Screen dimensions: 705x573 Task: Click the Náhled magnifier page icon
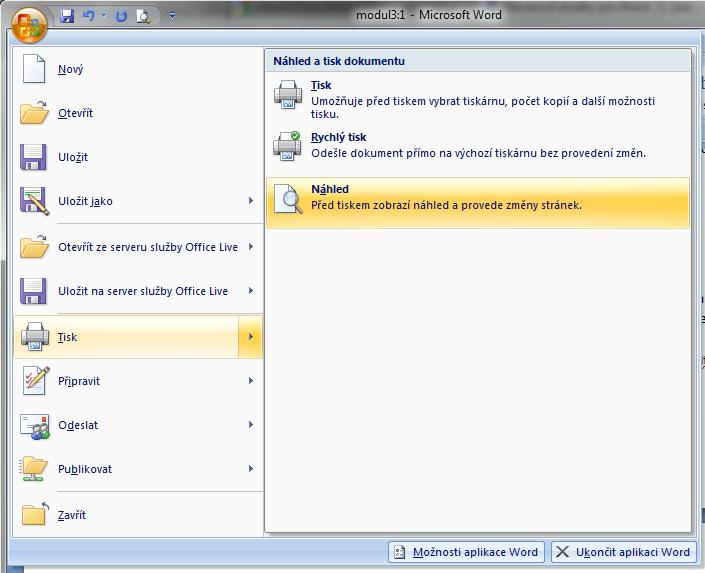point(288,198)
